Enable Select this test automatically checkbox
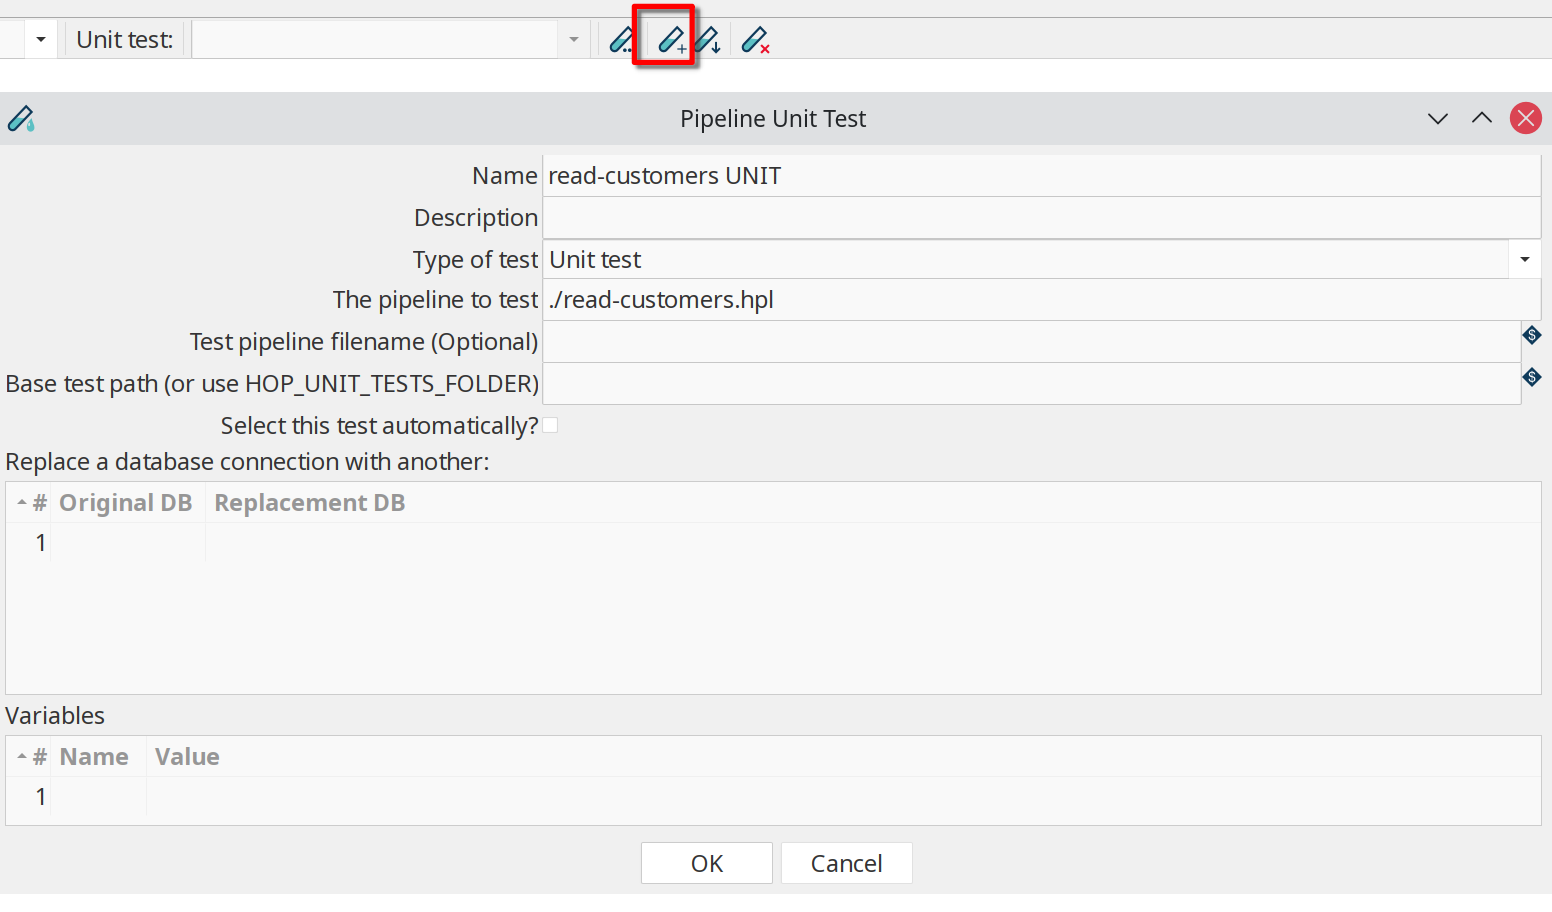The width and height of the screenshot is (1552, 912). click(x=550, y=425)
